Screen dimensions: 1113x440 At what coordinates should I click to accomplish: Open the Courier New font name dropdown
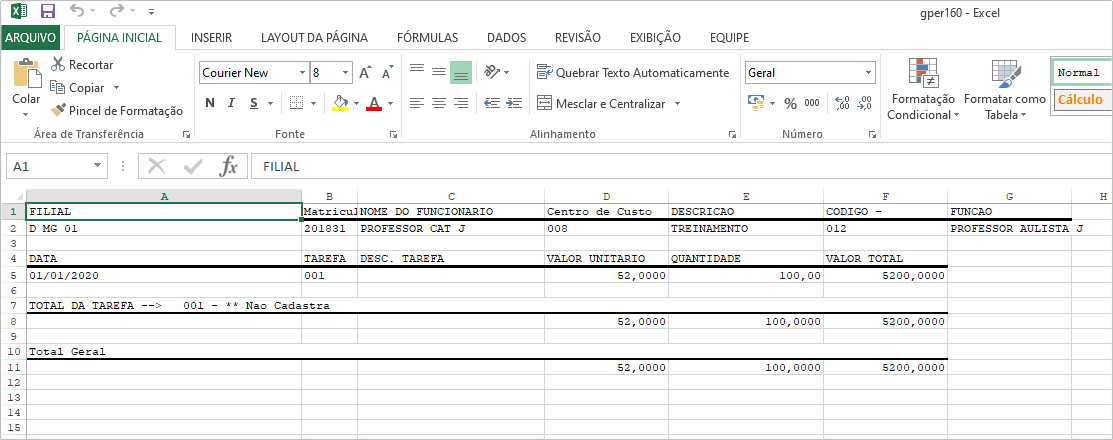click(x=302, y=72)
